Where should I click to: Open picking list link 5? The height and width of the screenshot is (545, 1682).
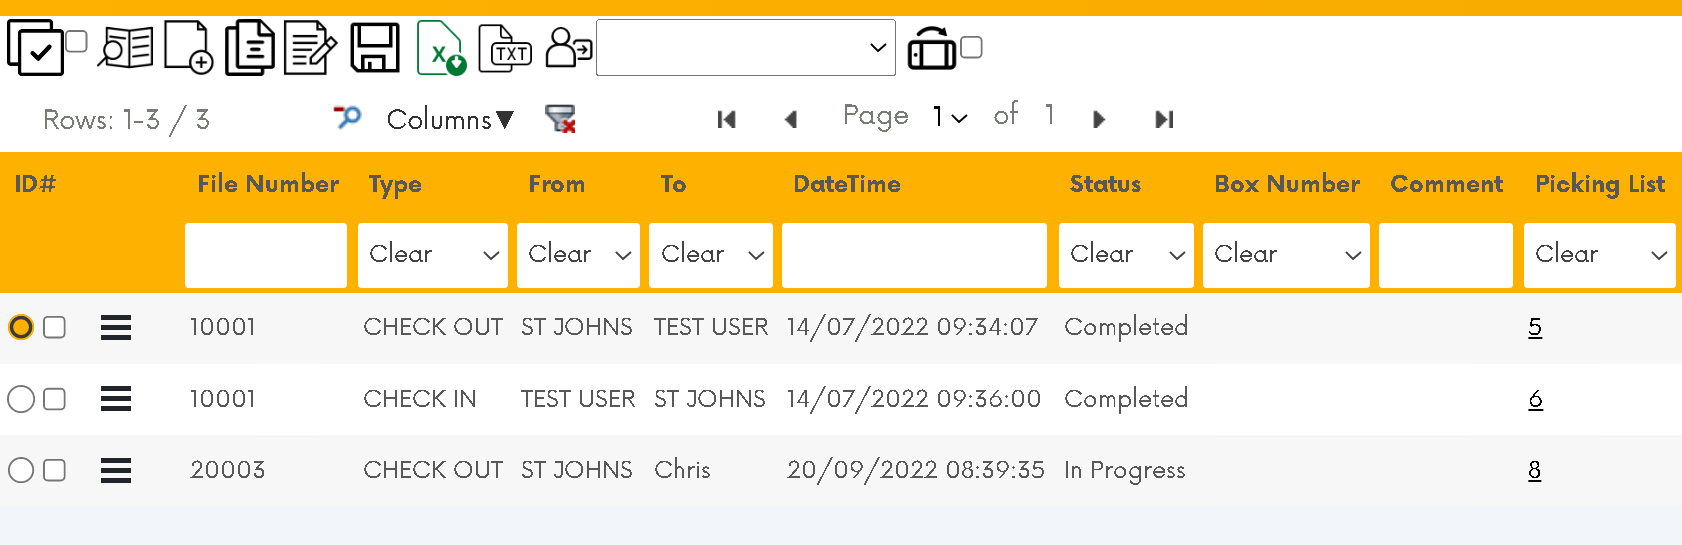pos(1535,327)
